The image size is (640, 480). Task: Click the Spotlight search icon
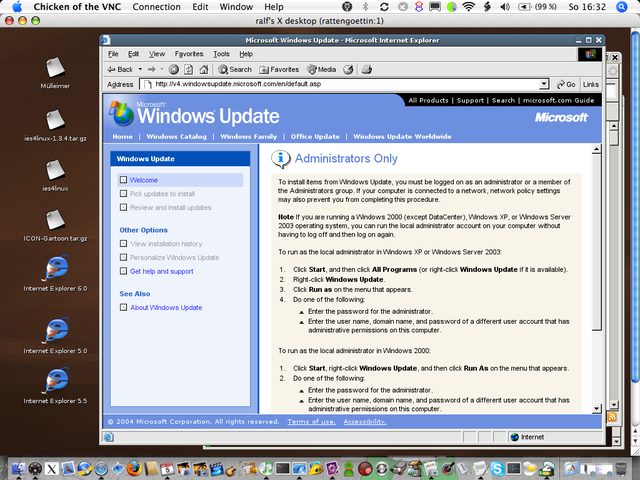[x=622, y=7]
